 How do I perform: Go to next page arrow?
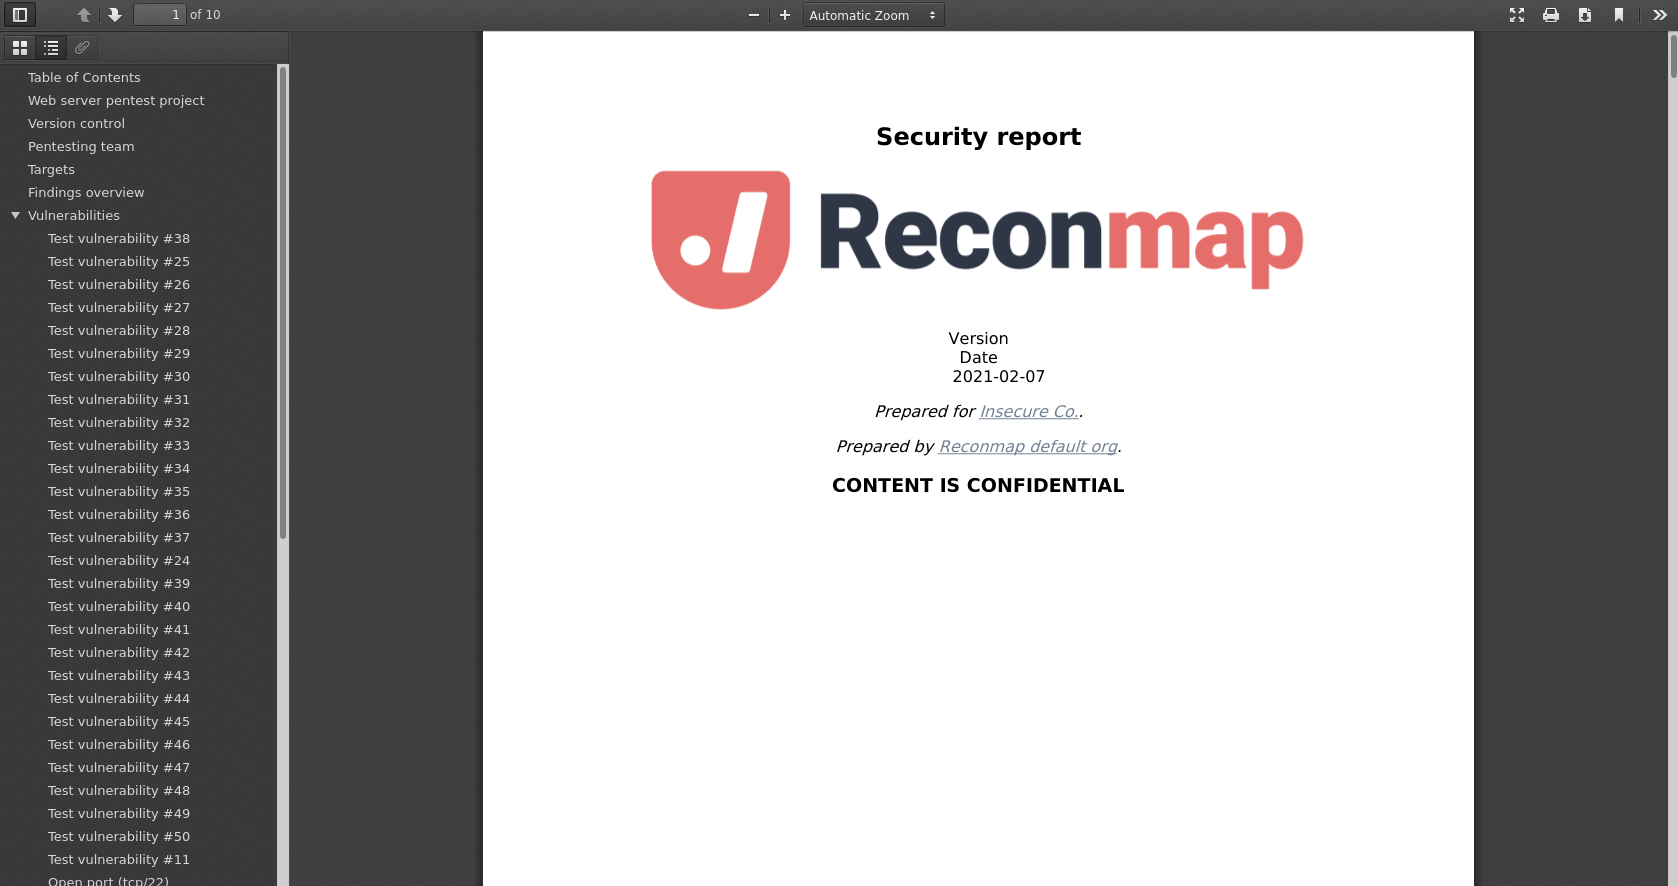pyautogui.click(x=115, y=15)
